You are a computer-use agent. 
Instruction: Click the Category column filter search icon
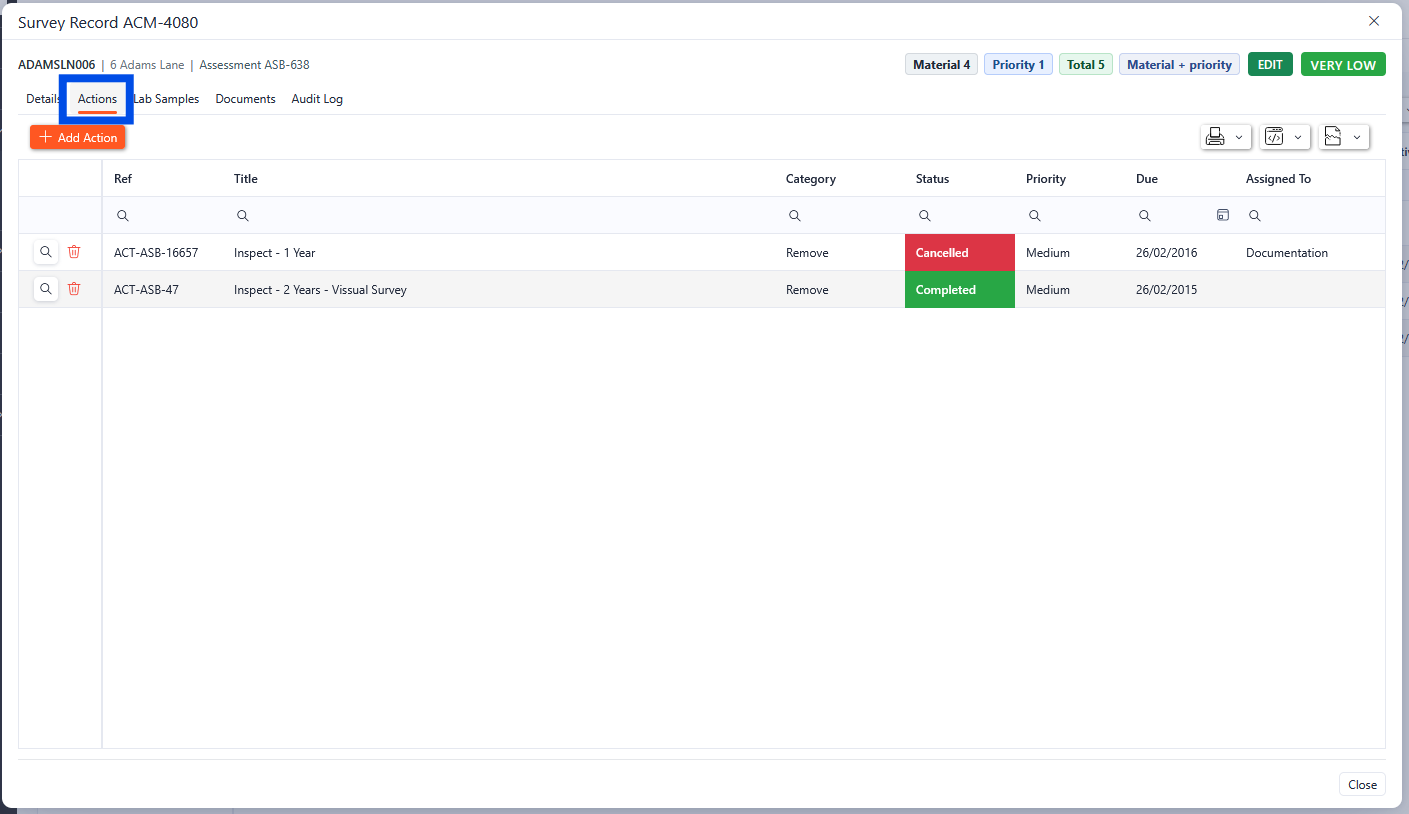pyautogui.click(x=795, y=216)
